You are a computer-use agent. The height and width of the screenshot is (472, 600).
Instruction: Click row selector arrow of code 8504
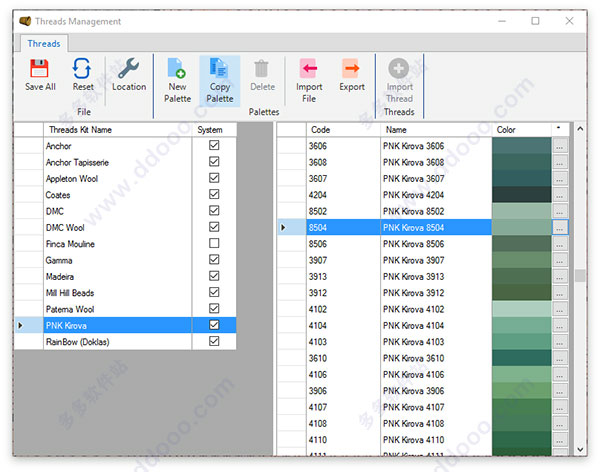283,227
